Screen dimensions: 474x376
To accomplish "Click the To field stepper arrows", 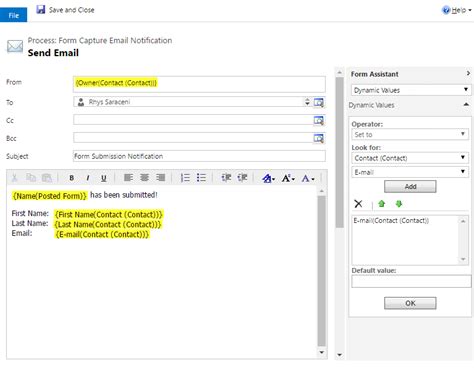I will (x=307, y=102).
